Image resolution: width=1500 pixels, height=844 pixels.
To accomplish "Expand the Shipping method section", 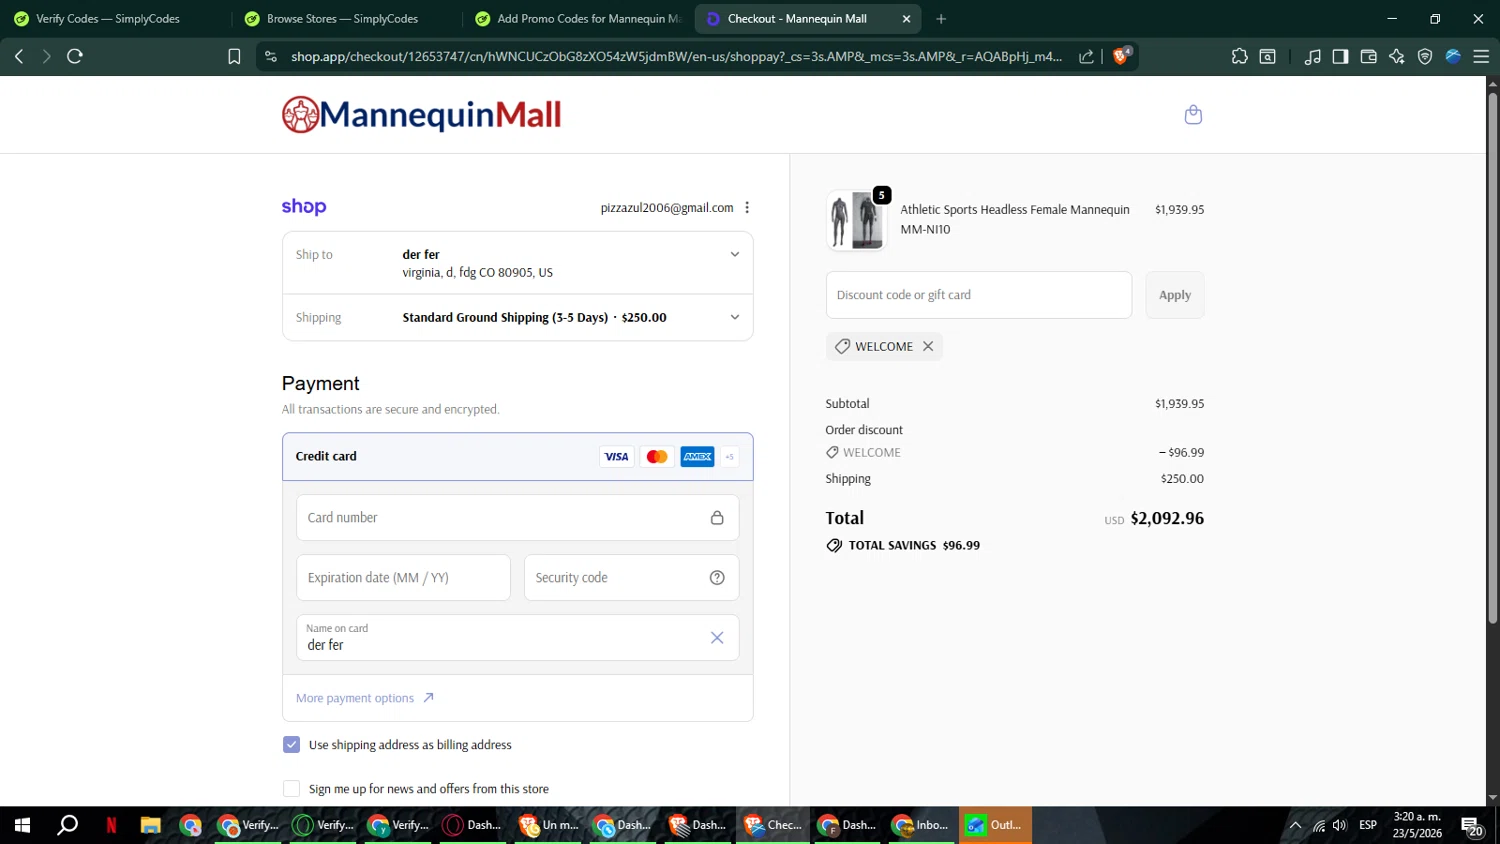I will [x=518, y=318].
